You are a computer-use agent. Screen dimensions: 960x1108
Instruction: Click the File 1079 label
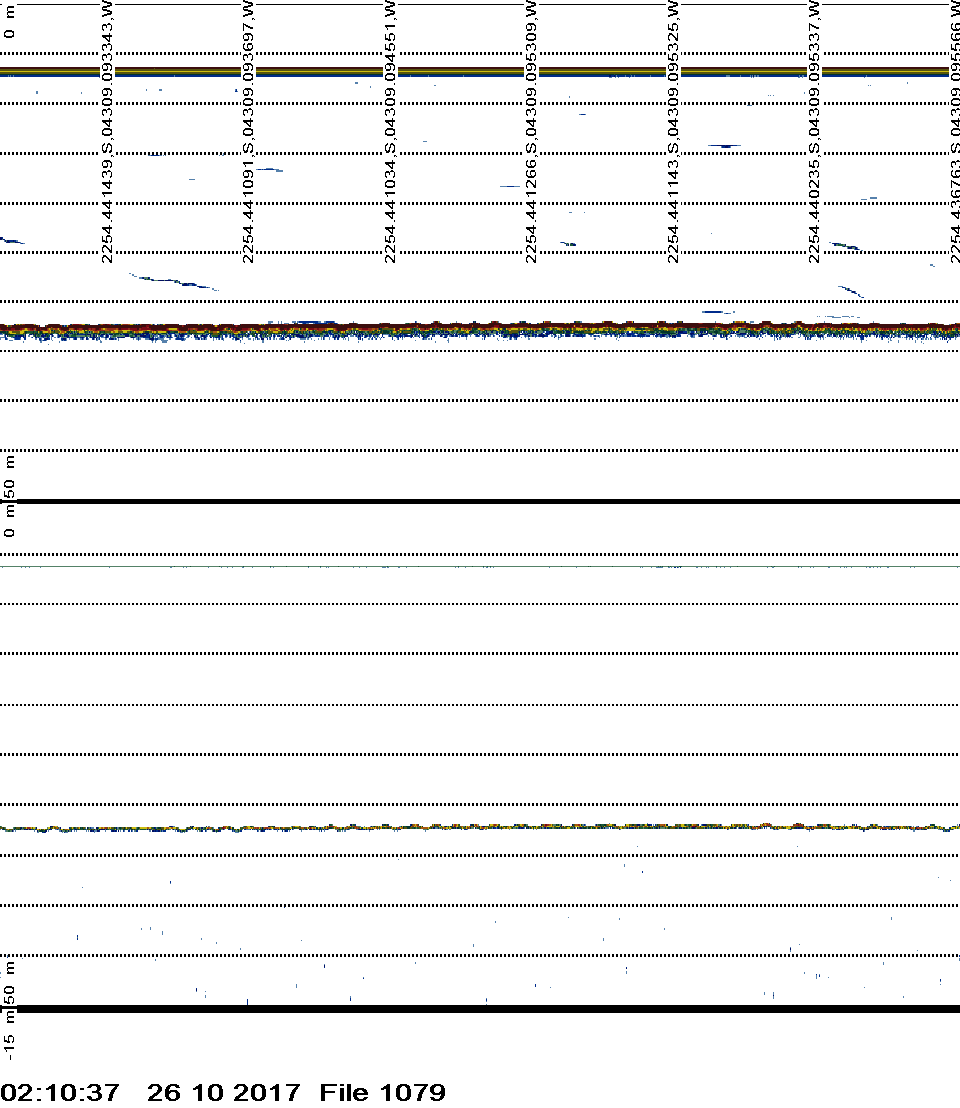click(382, 1092)
